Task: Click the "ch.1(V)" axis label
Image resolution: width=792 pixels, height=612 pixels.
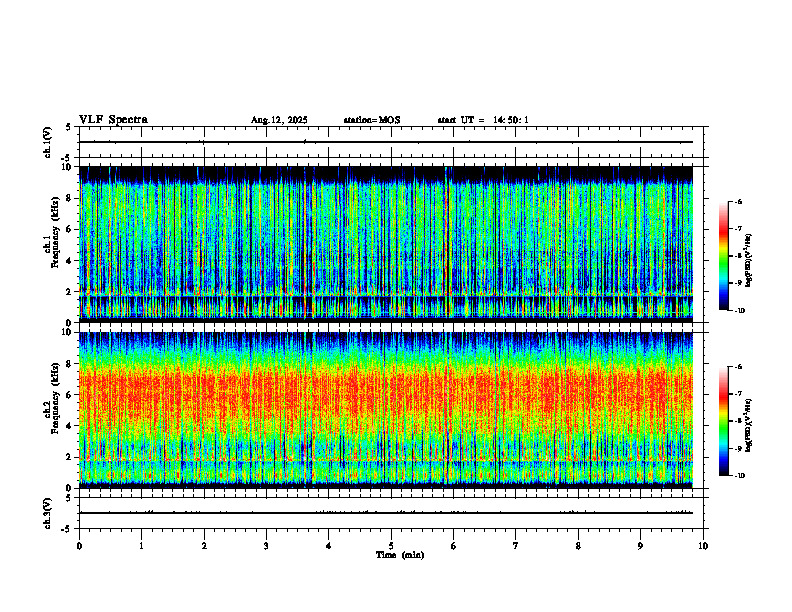Action: coord(48,142)
